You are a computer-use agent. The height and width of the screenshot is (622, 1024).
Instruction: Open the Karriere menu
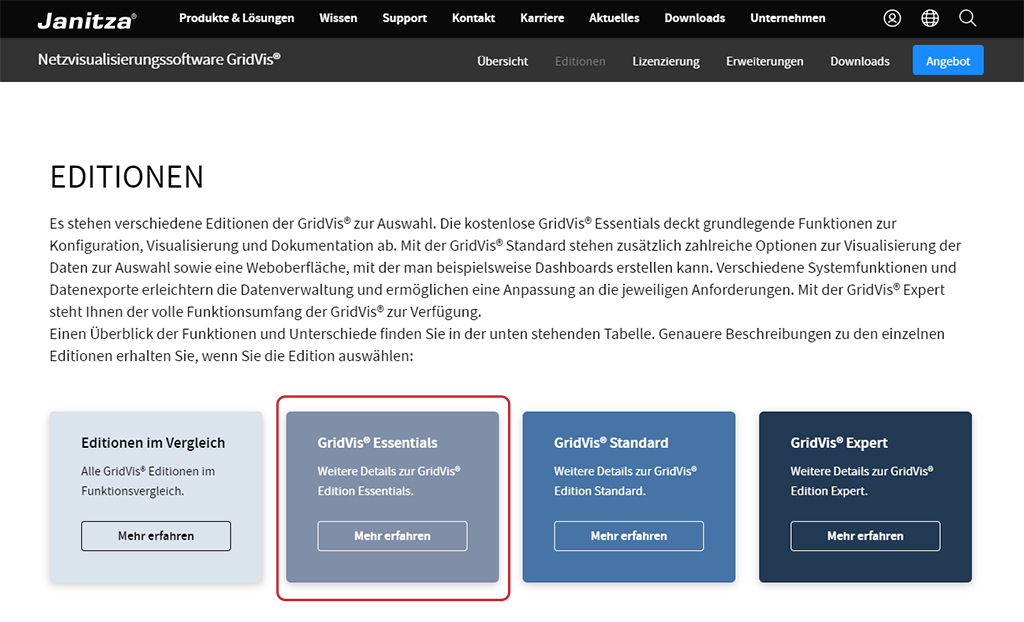click(x=542, y=18)
